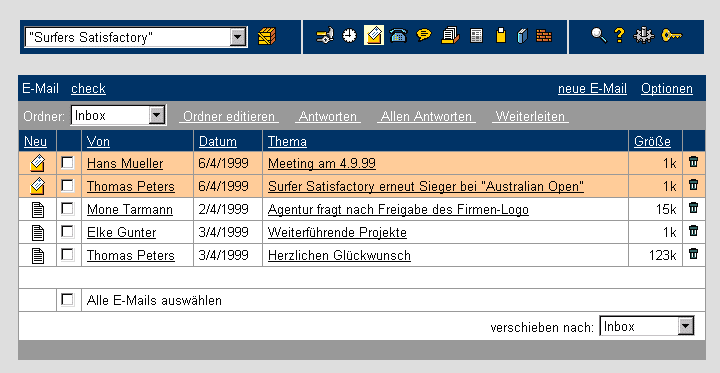Open the yellow speech bubble chat icon
Screen dimensions: 720x373
click(424, 35)
